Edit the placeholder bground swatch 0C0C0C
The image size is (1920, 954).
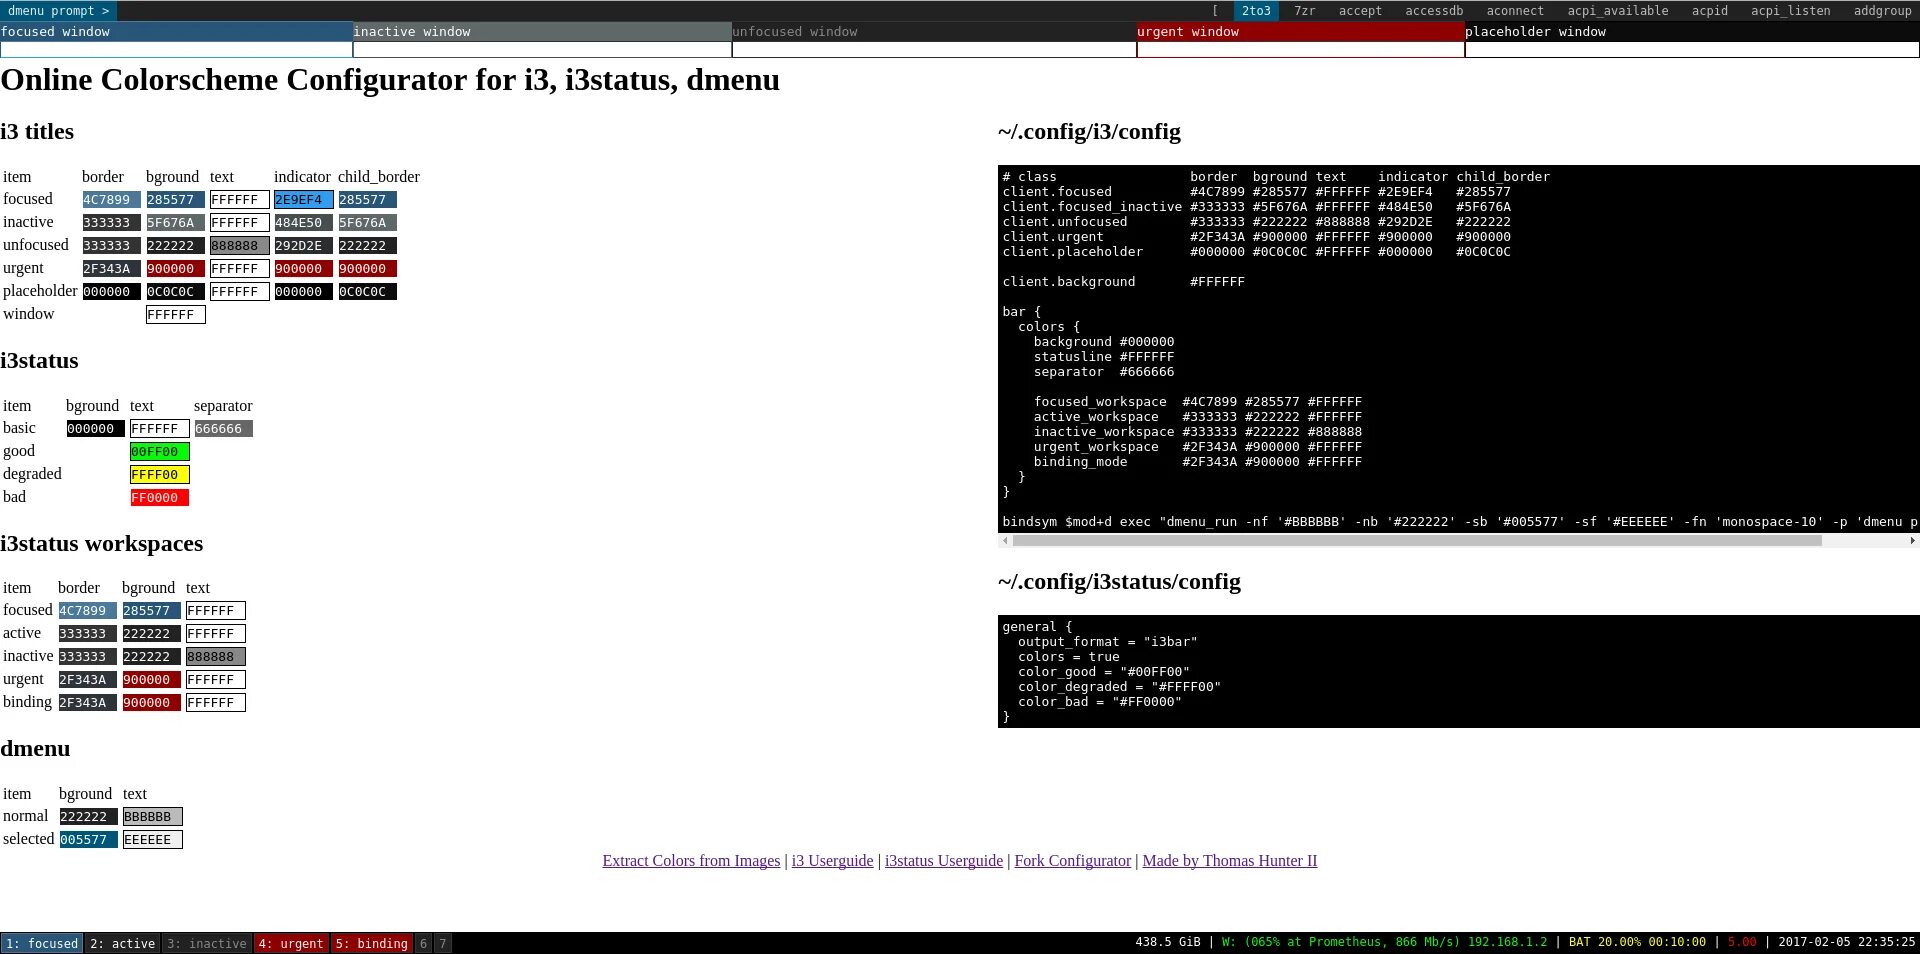[x=175, y=292]
